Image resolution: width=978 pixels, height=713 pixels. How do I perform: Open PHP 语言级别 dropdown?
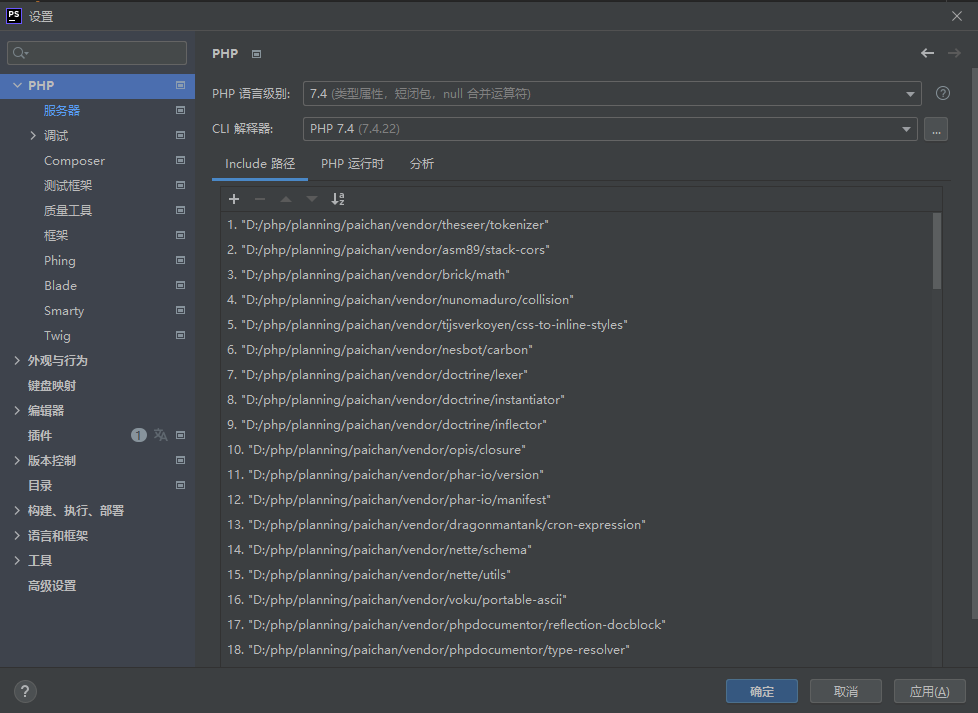(x=612, y=94)
